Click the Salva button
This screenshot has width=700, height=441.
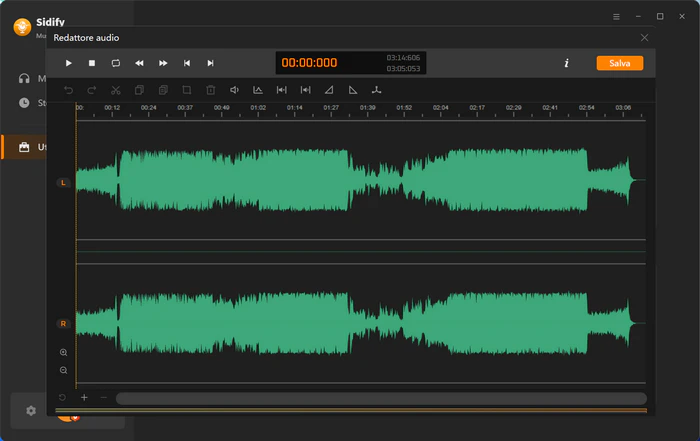pos(620,63)
